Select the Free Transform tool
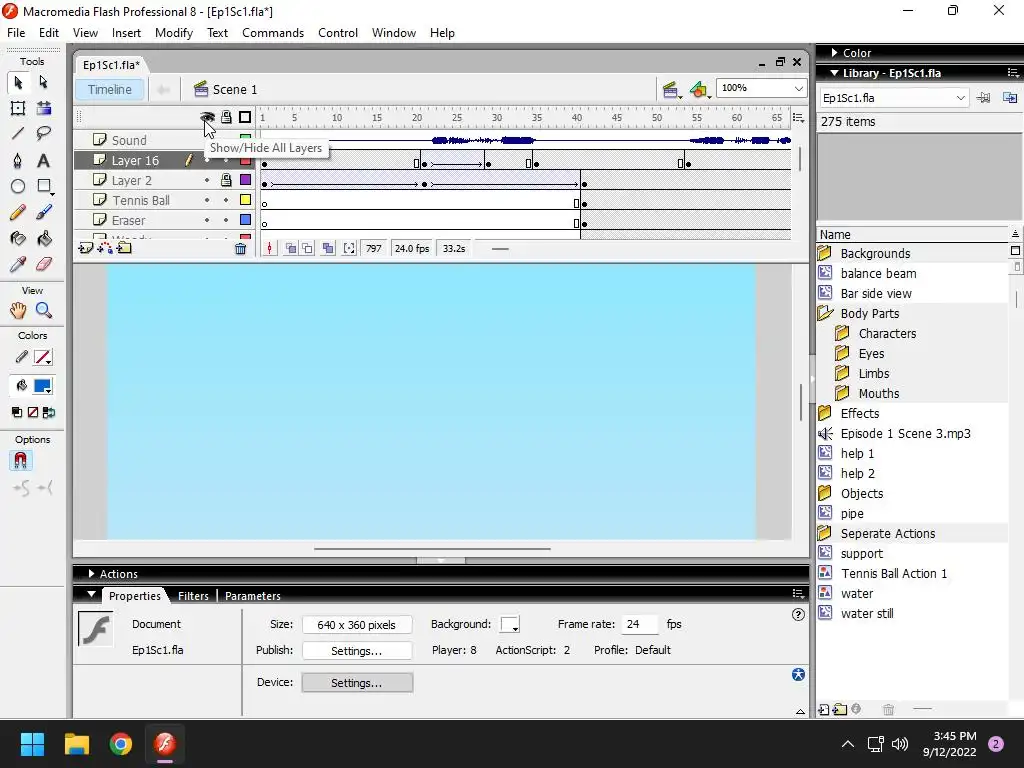Screen dimensions: 1024x768 [x=18, y=108]
